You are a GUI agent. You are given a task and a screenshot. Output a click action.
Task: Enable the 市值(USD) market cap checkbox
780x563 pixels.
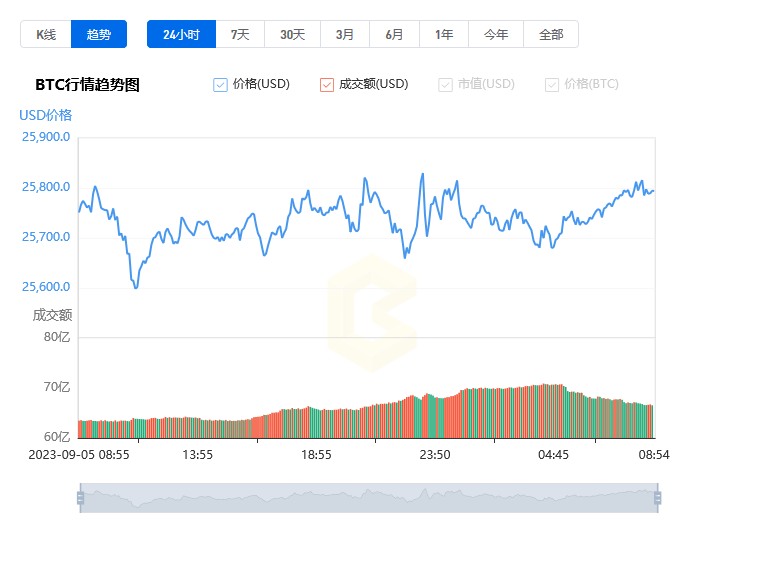445,85
